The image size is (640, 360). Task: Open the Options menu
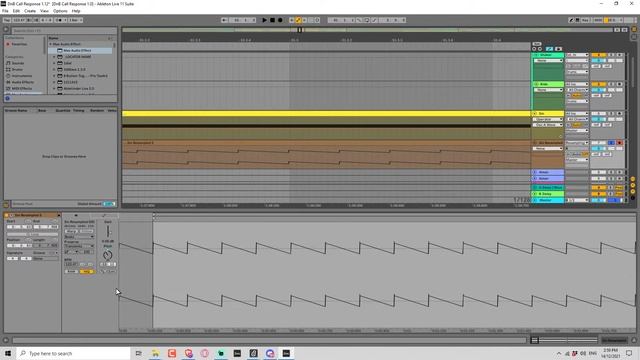(x=60, y=11)
